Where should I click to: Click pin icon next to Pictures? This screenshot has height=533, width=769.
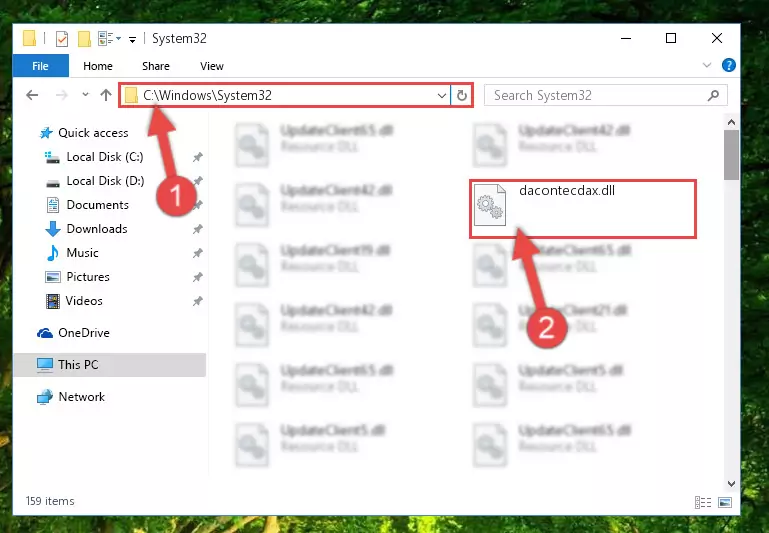click(x=197, y=277)
